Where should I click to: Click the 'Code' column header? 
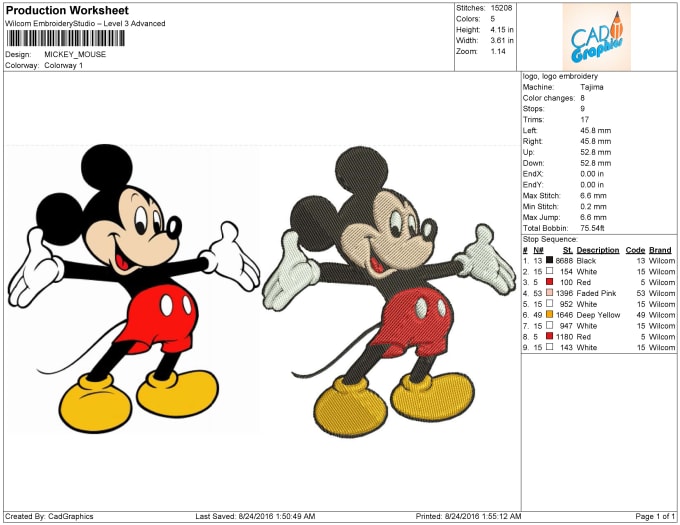[x=635, y=250]
